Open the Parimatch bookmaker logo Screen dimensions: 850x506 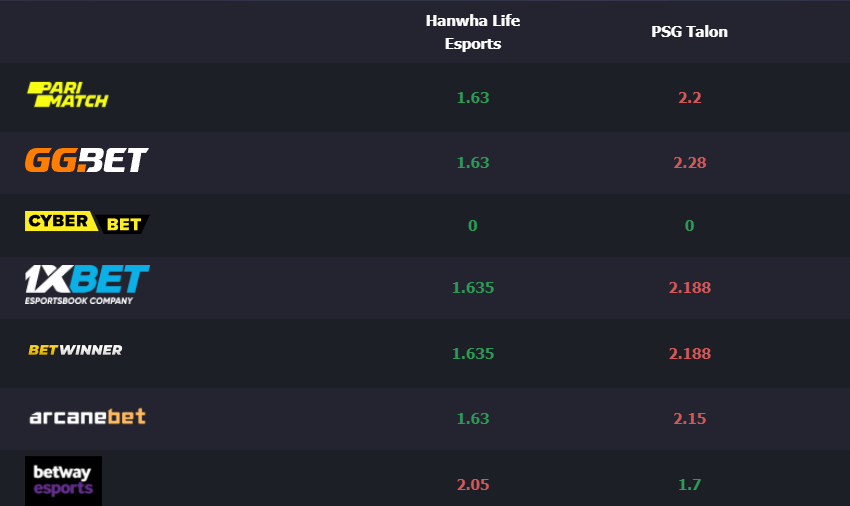[x=68, y=95]
